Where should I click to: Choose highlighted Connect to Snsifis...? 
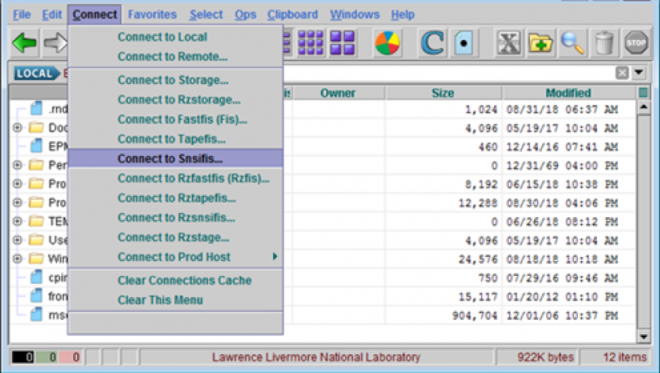(176, 159)
